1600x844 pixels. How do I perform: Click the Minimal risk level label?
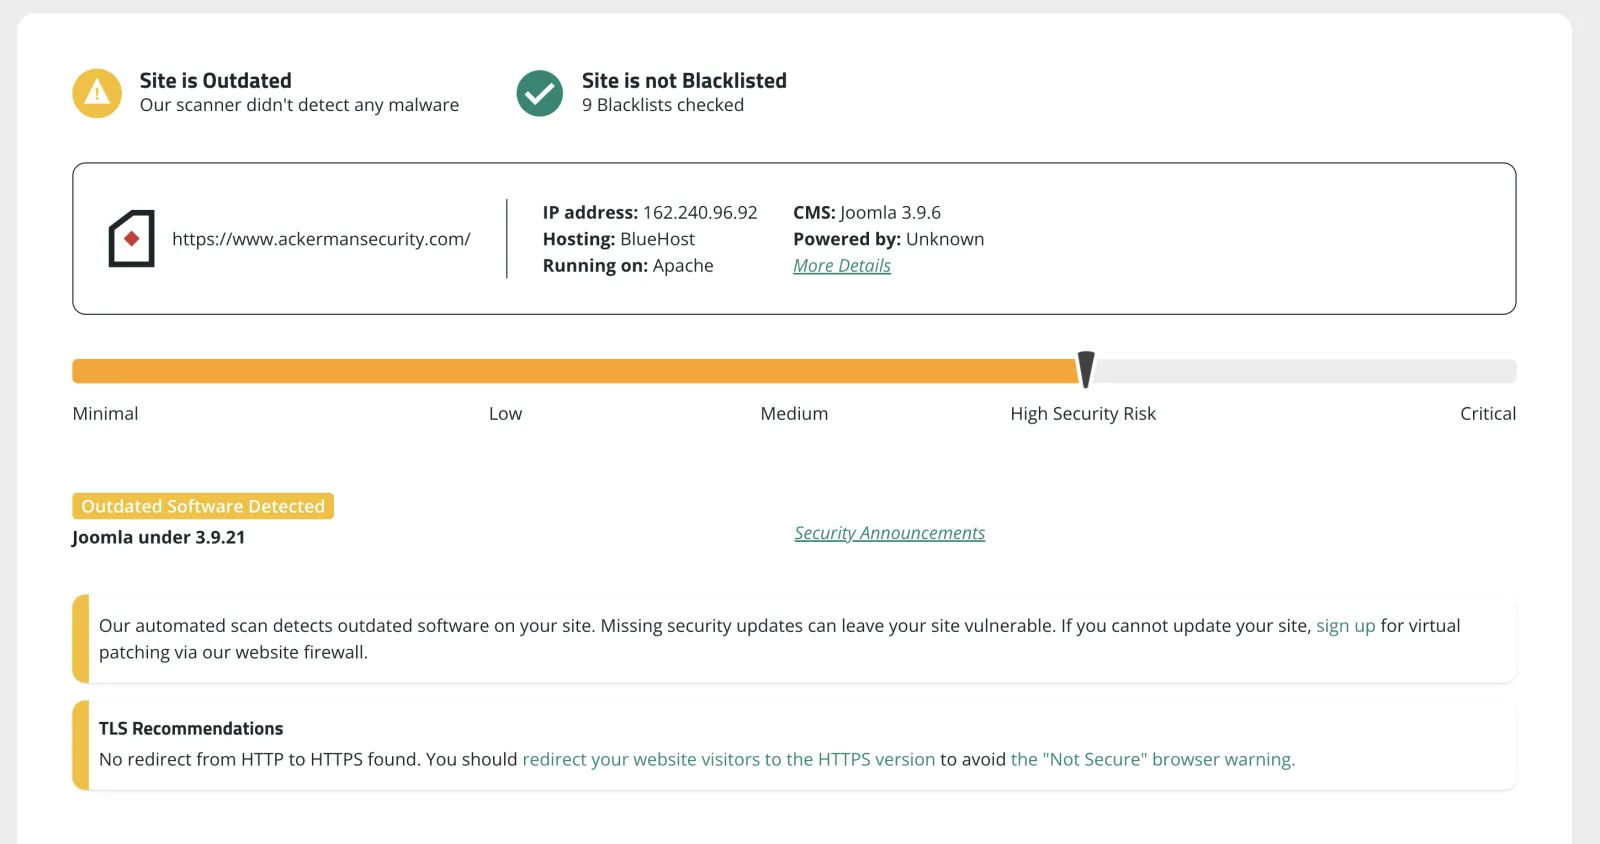click(x=105, y=414)
